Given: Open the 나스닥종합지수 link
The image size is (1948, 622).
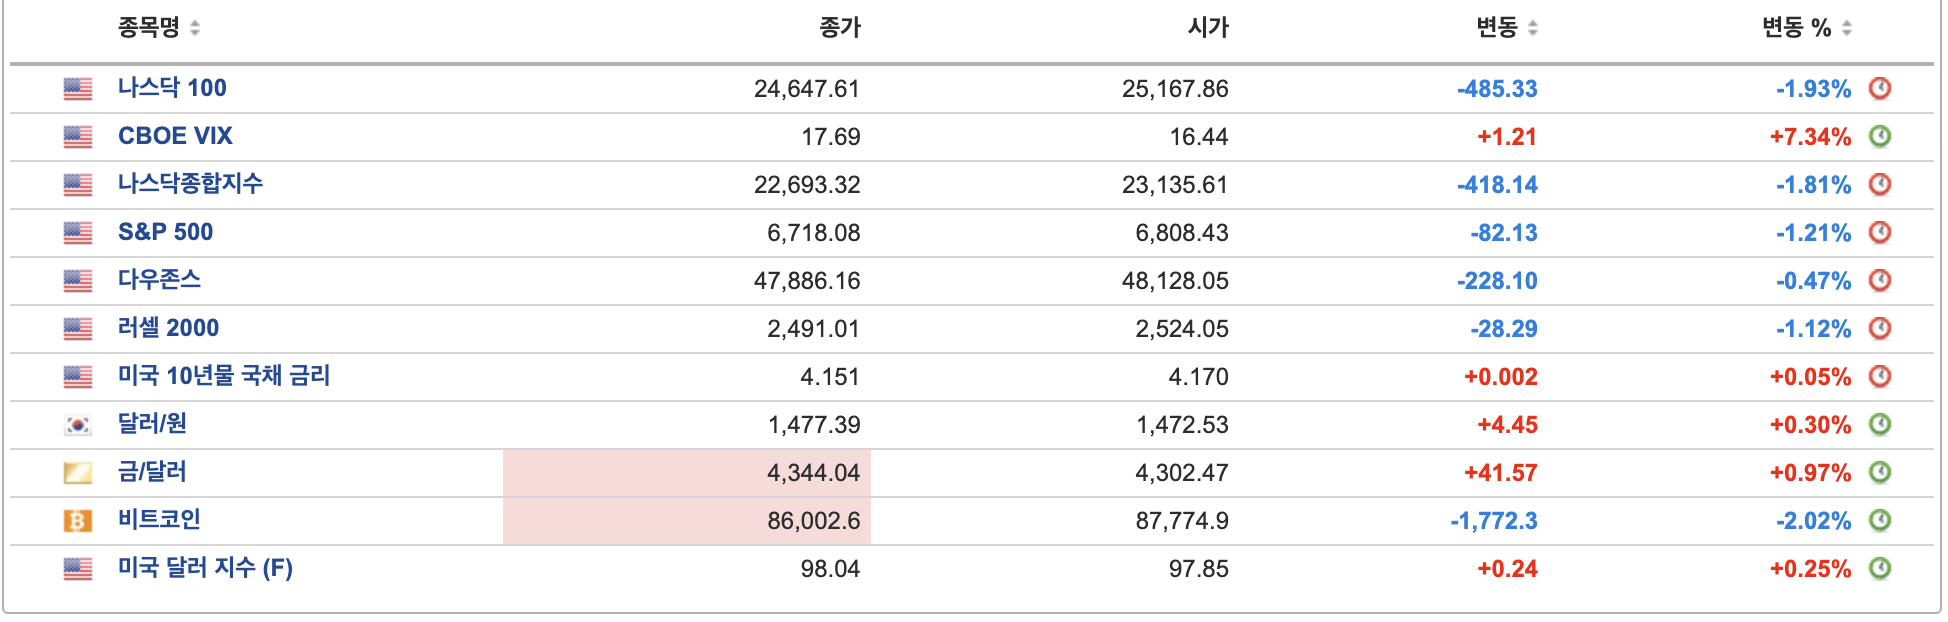Looking at the screenshot, I should (x=190, y=184).
